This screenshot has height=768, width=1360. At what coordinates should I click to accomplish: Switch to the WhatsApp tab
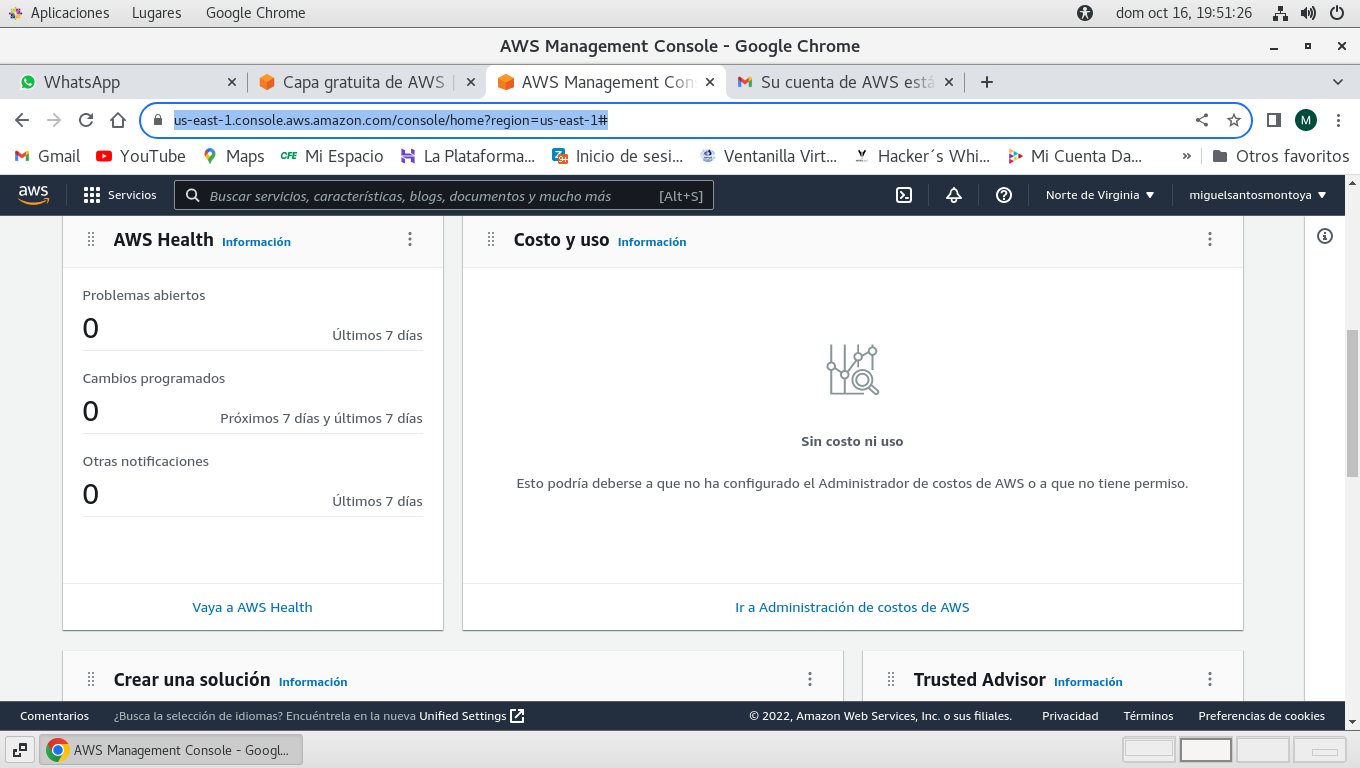click(x=120, y=82)
